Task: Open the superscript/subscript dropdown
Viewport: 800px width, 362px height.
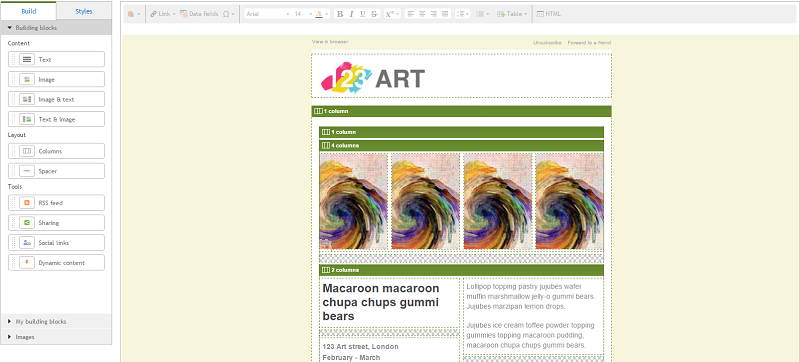Action: (x=392, y=14)
